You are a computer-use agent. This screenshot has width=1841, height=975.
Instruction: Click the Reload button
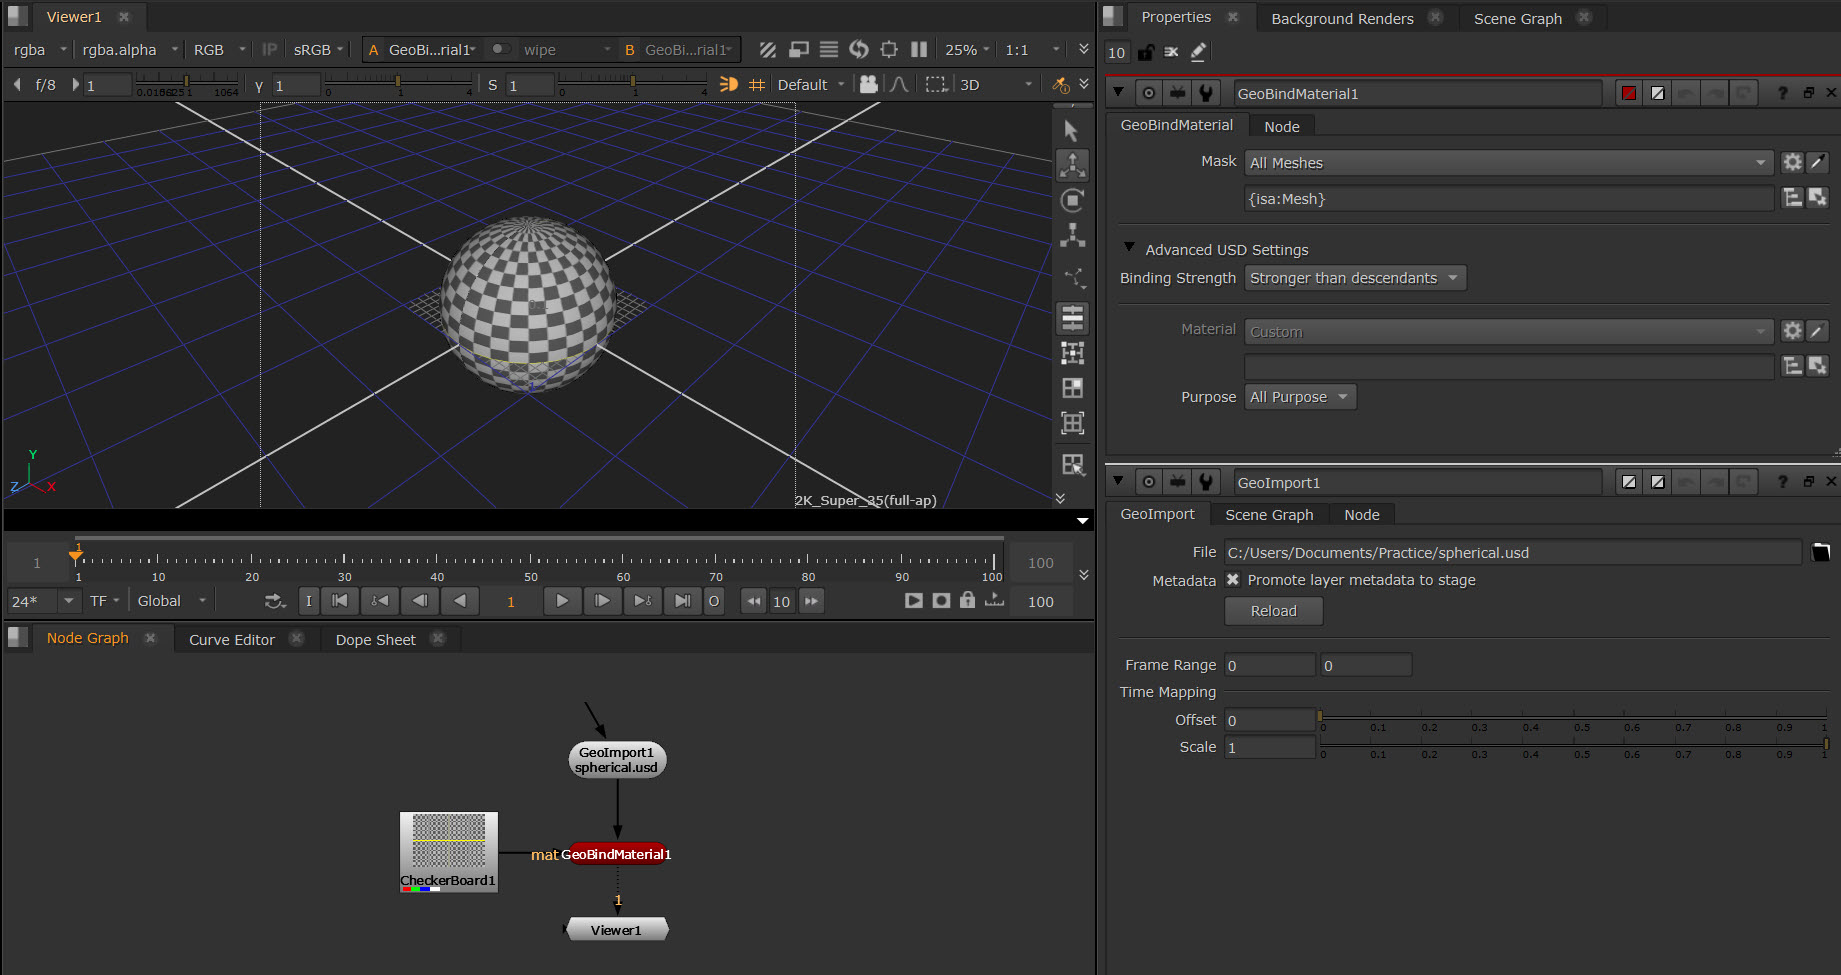click(x=1273, y=611)
